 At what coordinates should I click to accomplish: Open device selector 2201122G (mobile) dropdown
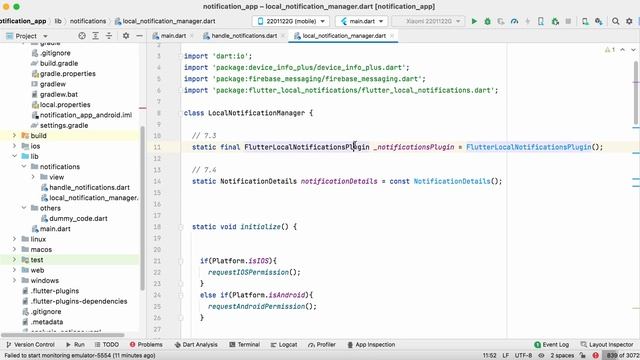[x=290, y=21]
